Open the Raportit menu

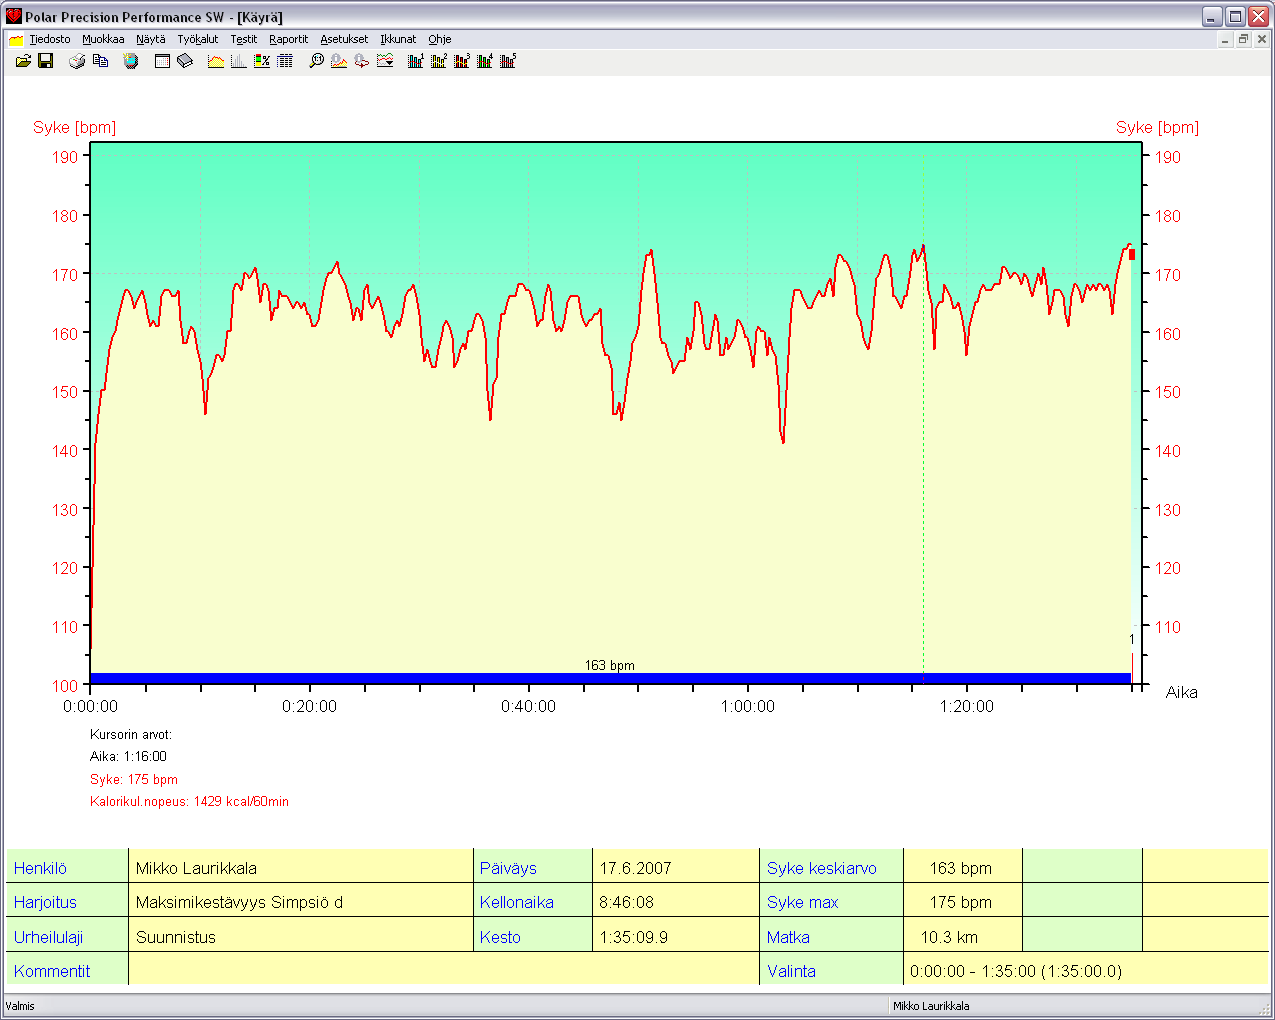tap(288, 39)
